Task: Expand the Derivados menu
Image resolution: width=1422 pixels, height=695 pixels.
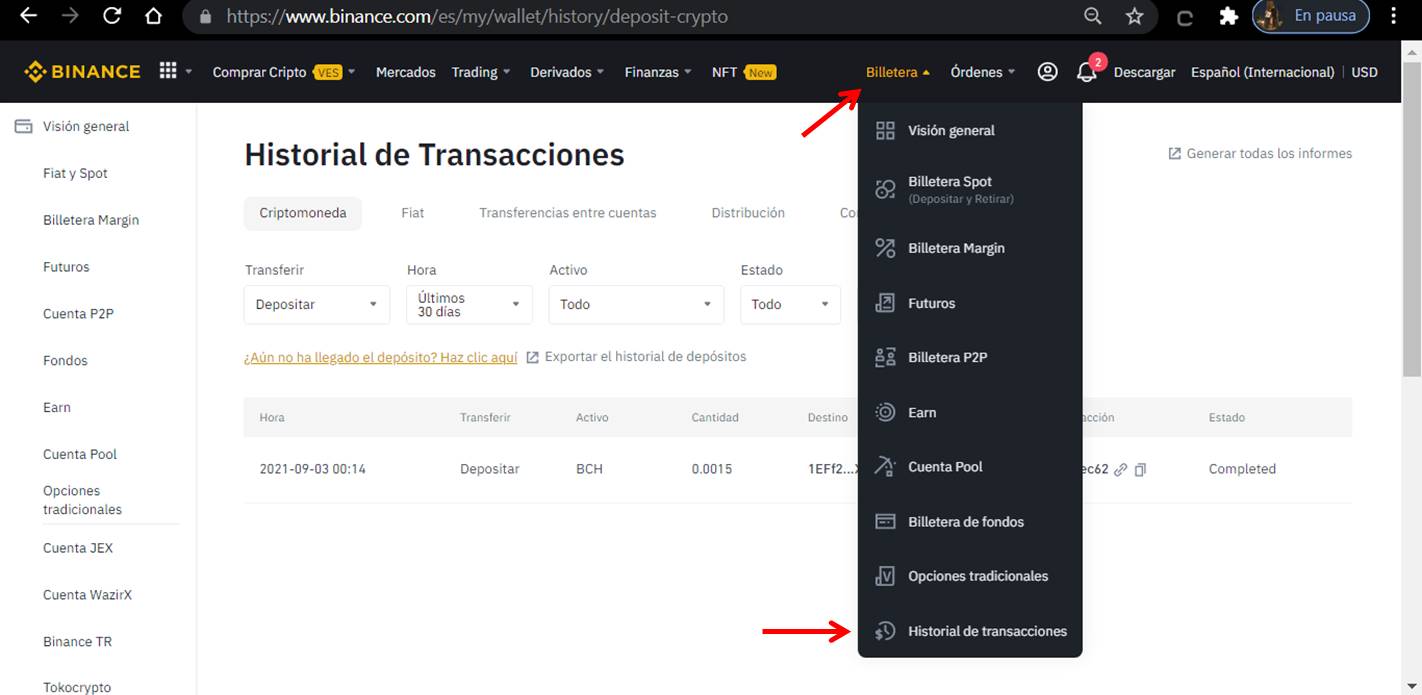Action: [567, 72]
